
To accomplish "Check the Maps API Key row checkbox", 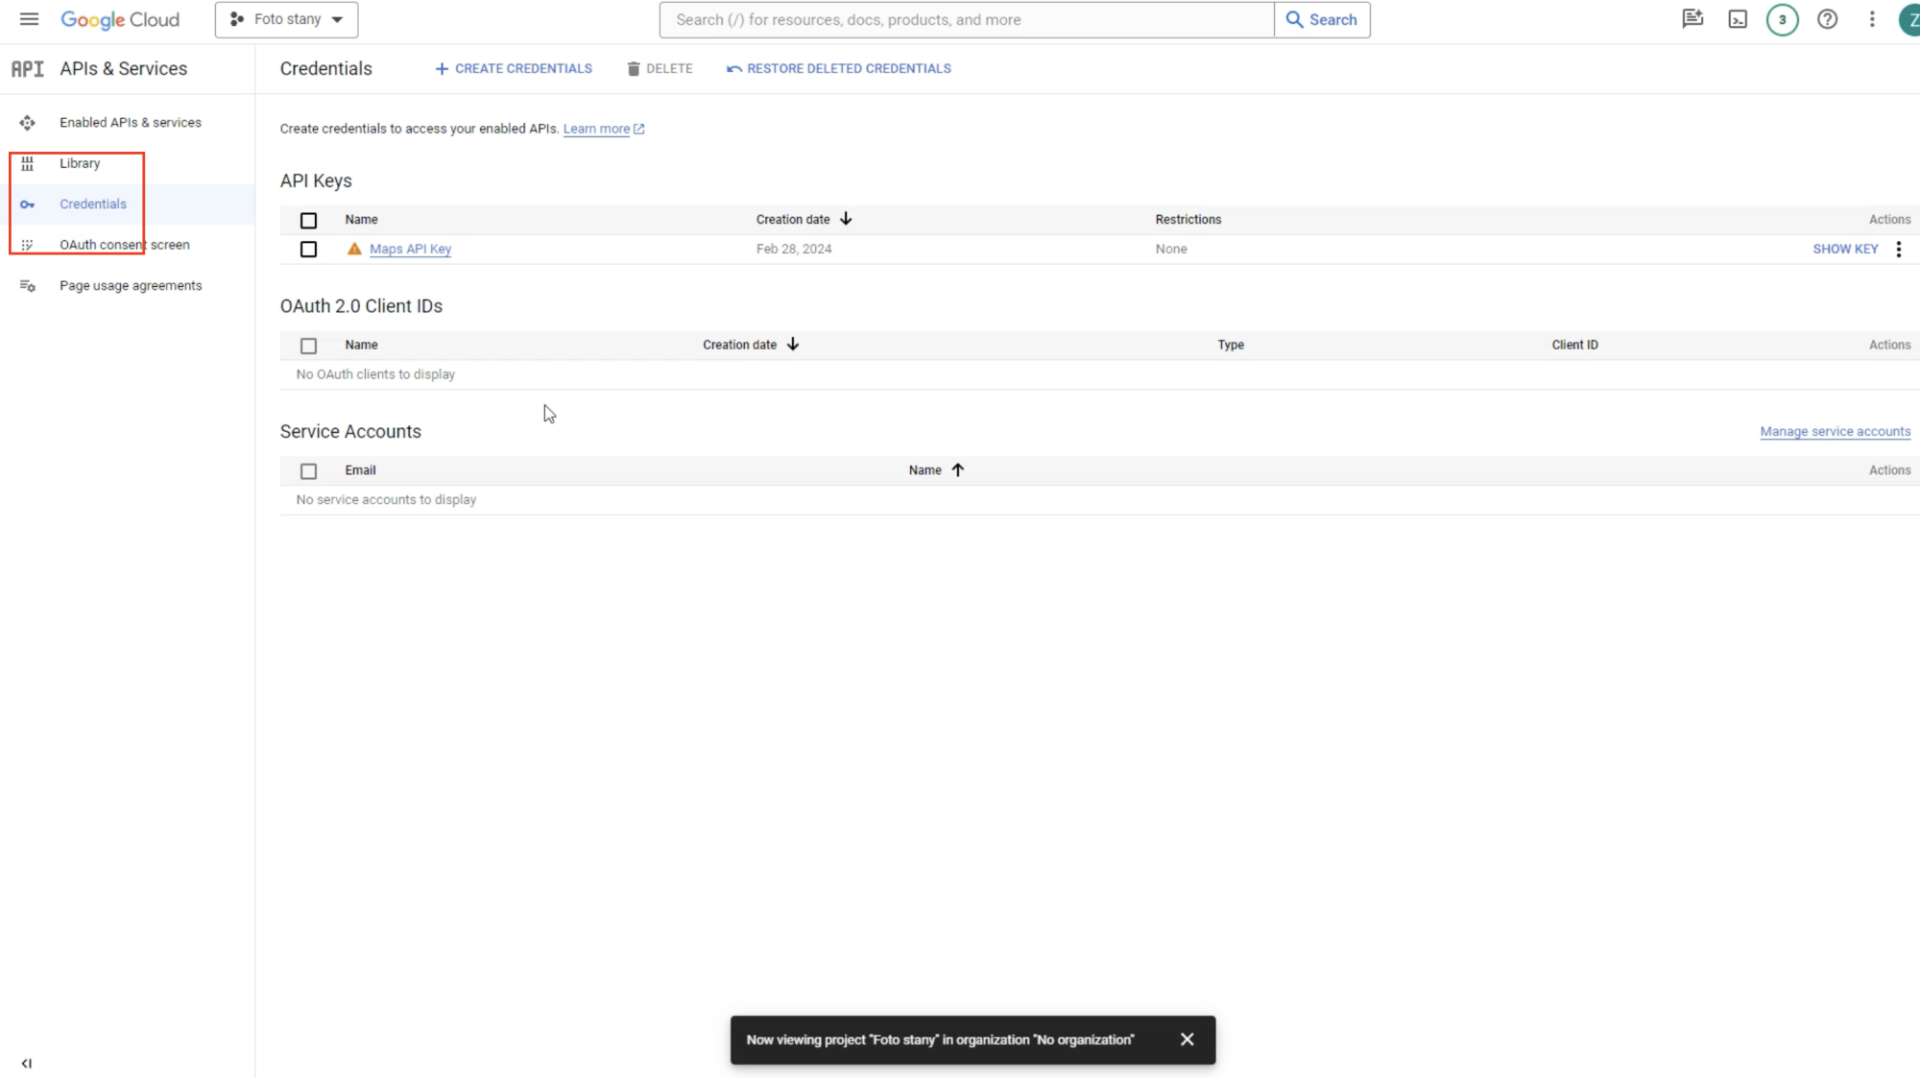I will click(308, 249).
